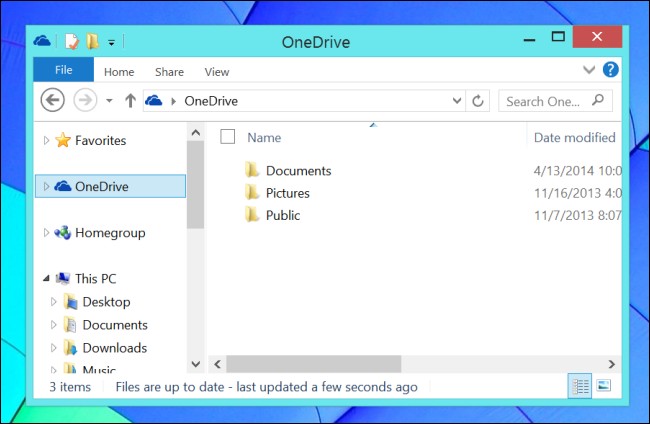Go up one level with Up arrow
Viewport: 650px width, 424px height.
130,100
